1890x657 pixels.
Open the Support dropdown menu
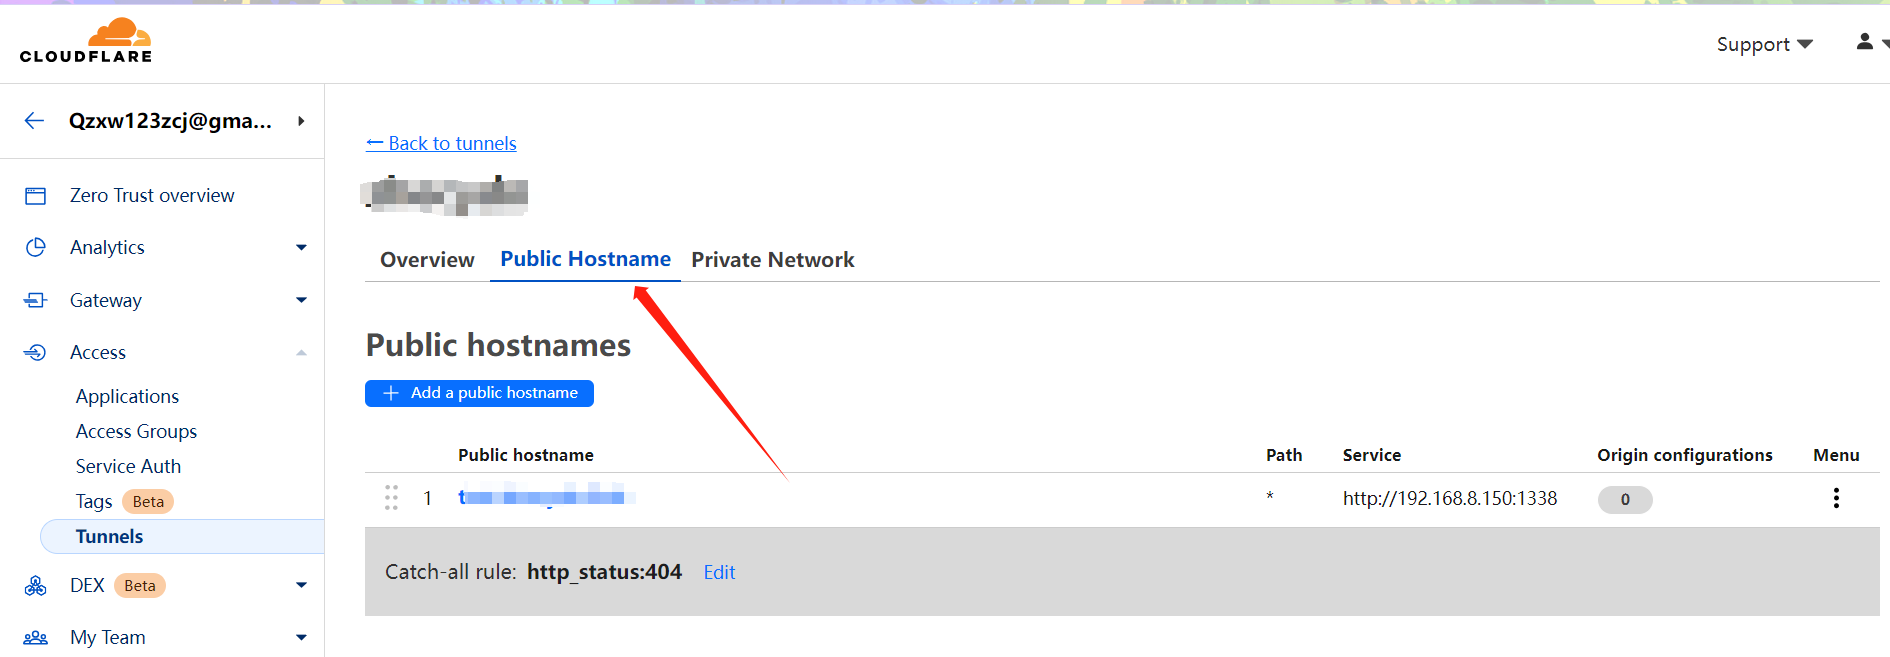tap(1764, 44)
